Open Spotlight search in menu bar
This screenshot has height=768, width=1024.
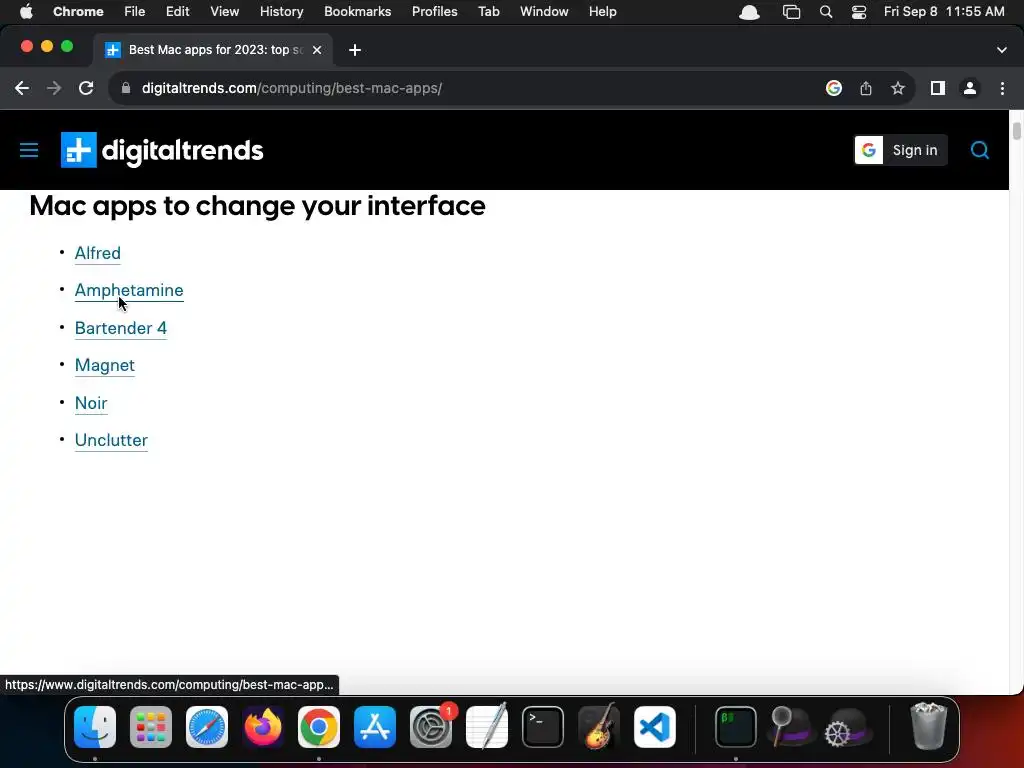click(x=826, y=12)
